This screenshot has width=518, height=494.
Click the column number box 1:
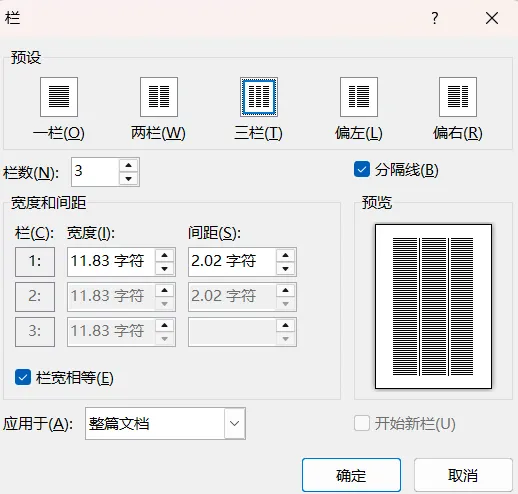point(35,262)
